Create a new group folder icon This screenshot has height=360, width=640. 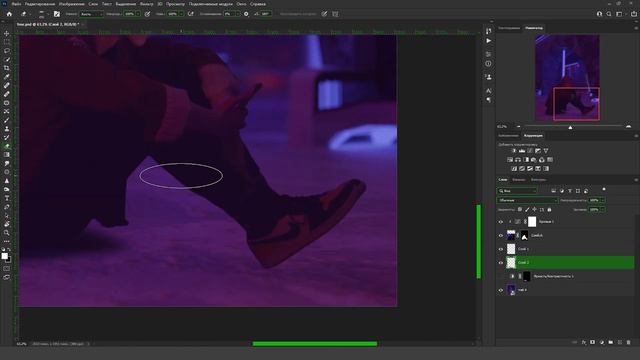[x=611, y=342]
